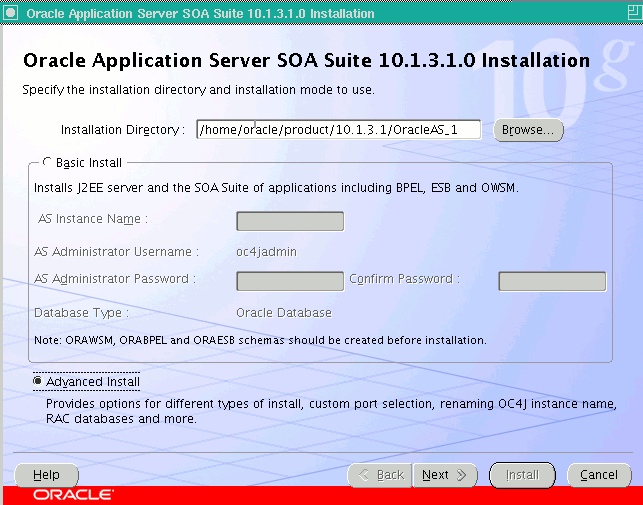Image resolution: width=643 pixels, height=505 pixels.
Task: Click the Advanced Install description text
Action: pyautogui.click(x=331, y=411)
